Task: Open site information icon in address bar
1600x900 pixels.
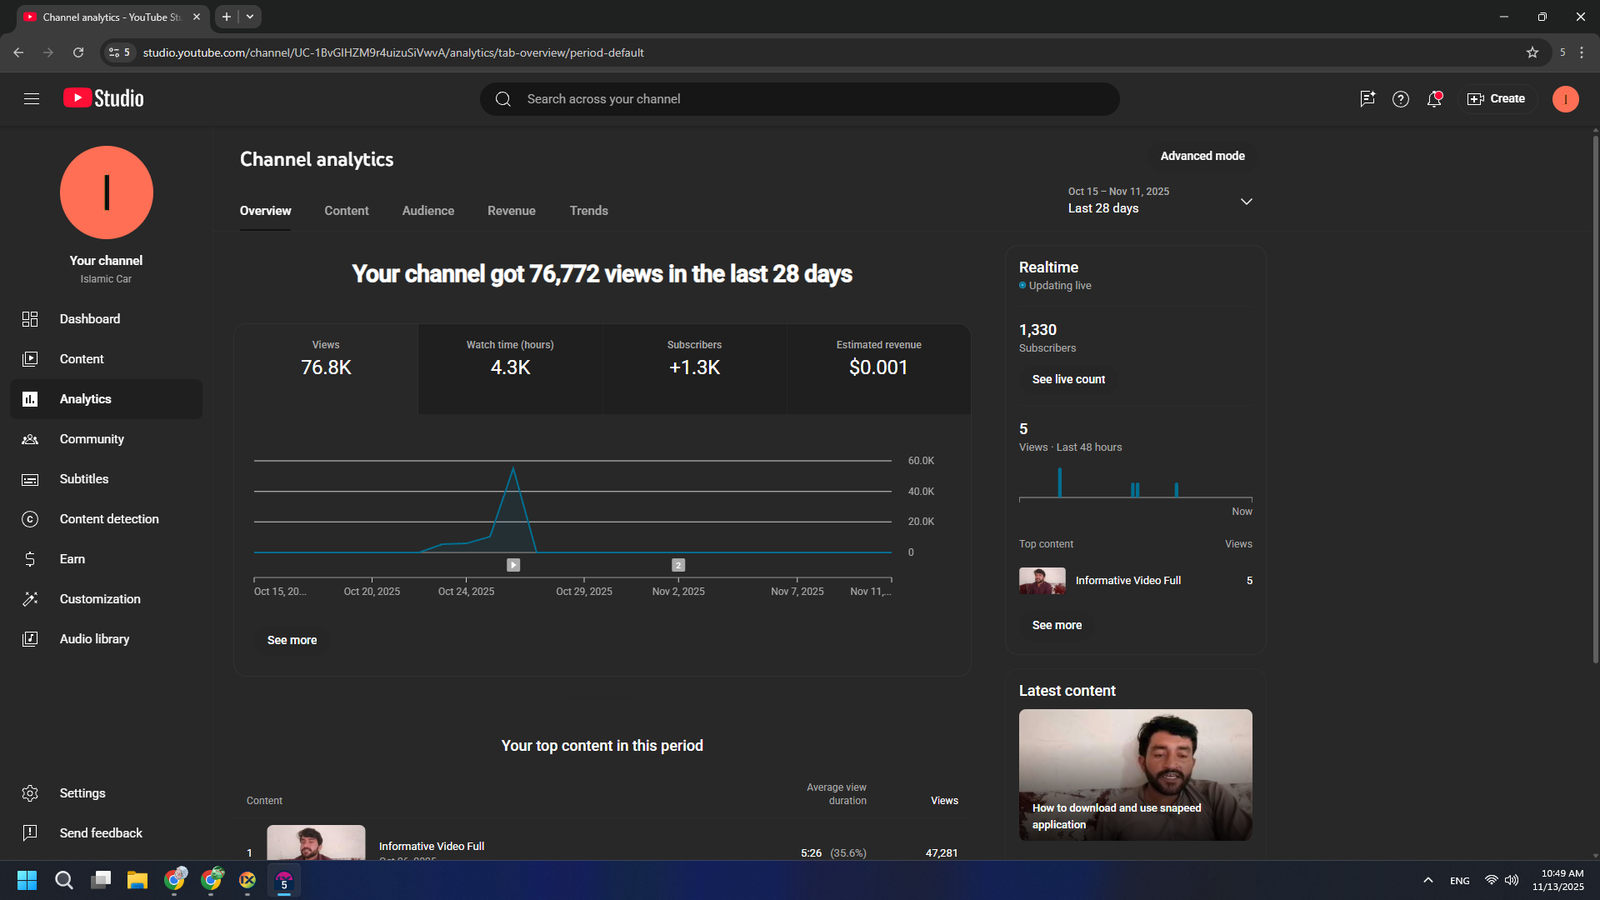Action: coord(115,53)
